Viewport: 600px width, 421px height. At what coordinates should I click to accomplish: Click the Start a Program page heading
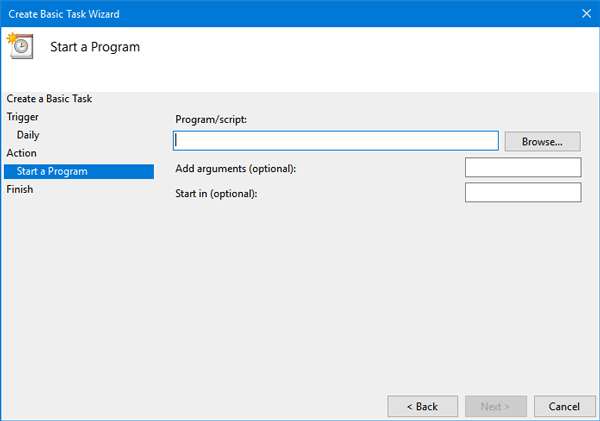click(95, 47)
